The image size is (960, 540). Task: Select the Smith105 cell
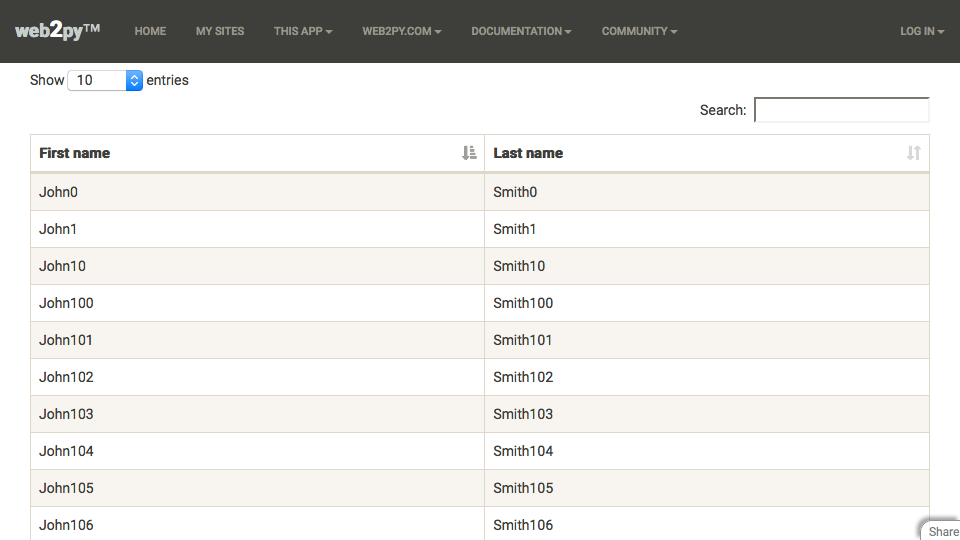click(707, 489)
